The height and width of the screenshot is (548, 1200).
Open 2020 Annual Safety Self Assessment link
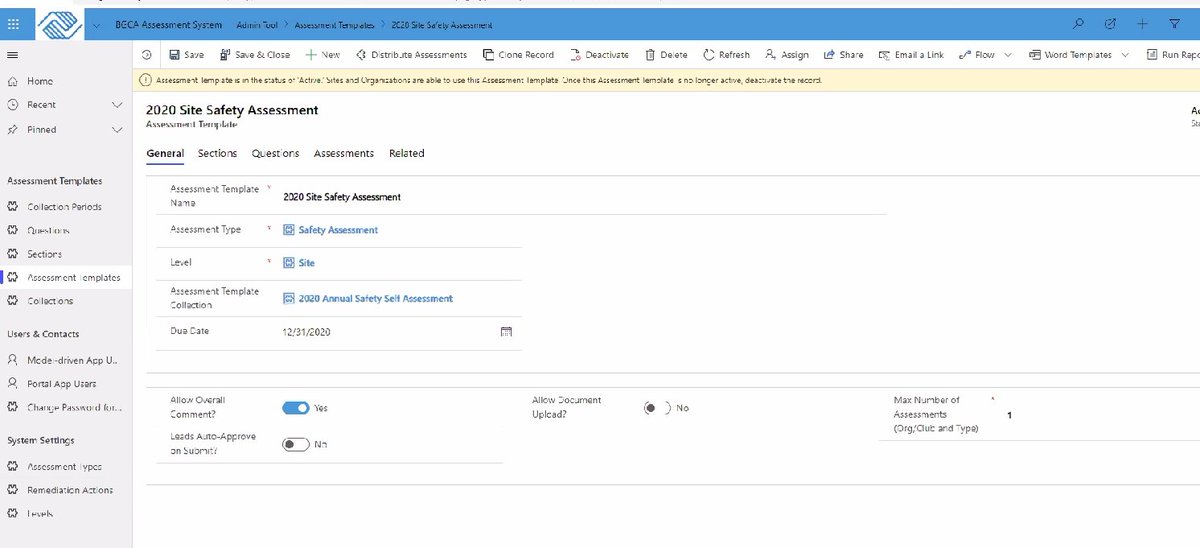click(375, 298)
